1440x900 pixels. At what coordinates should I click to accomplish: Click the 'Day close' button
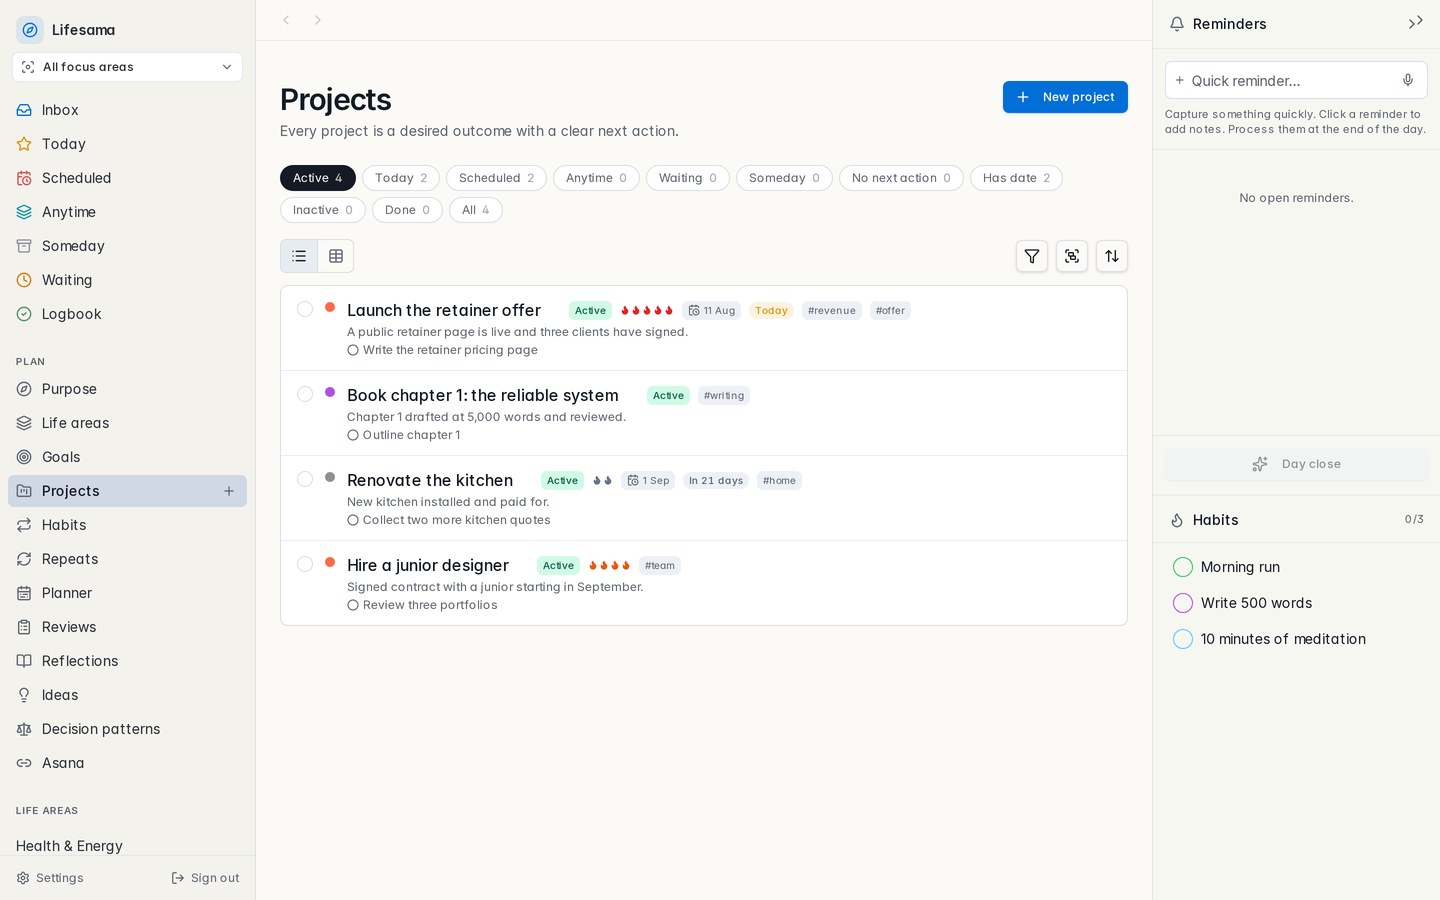click(x=1296, y=464)
